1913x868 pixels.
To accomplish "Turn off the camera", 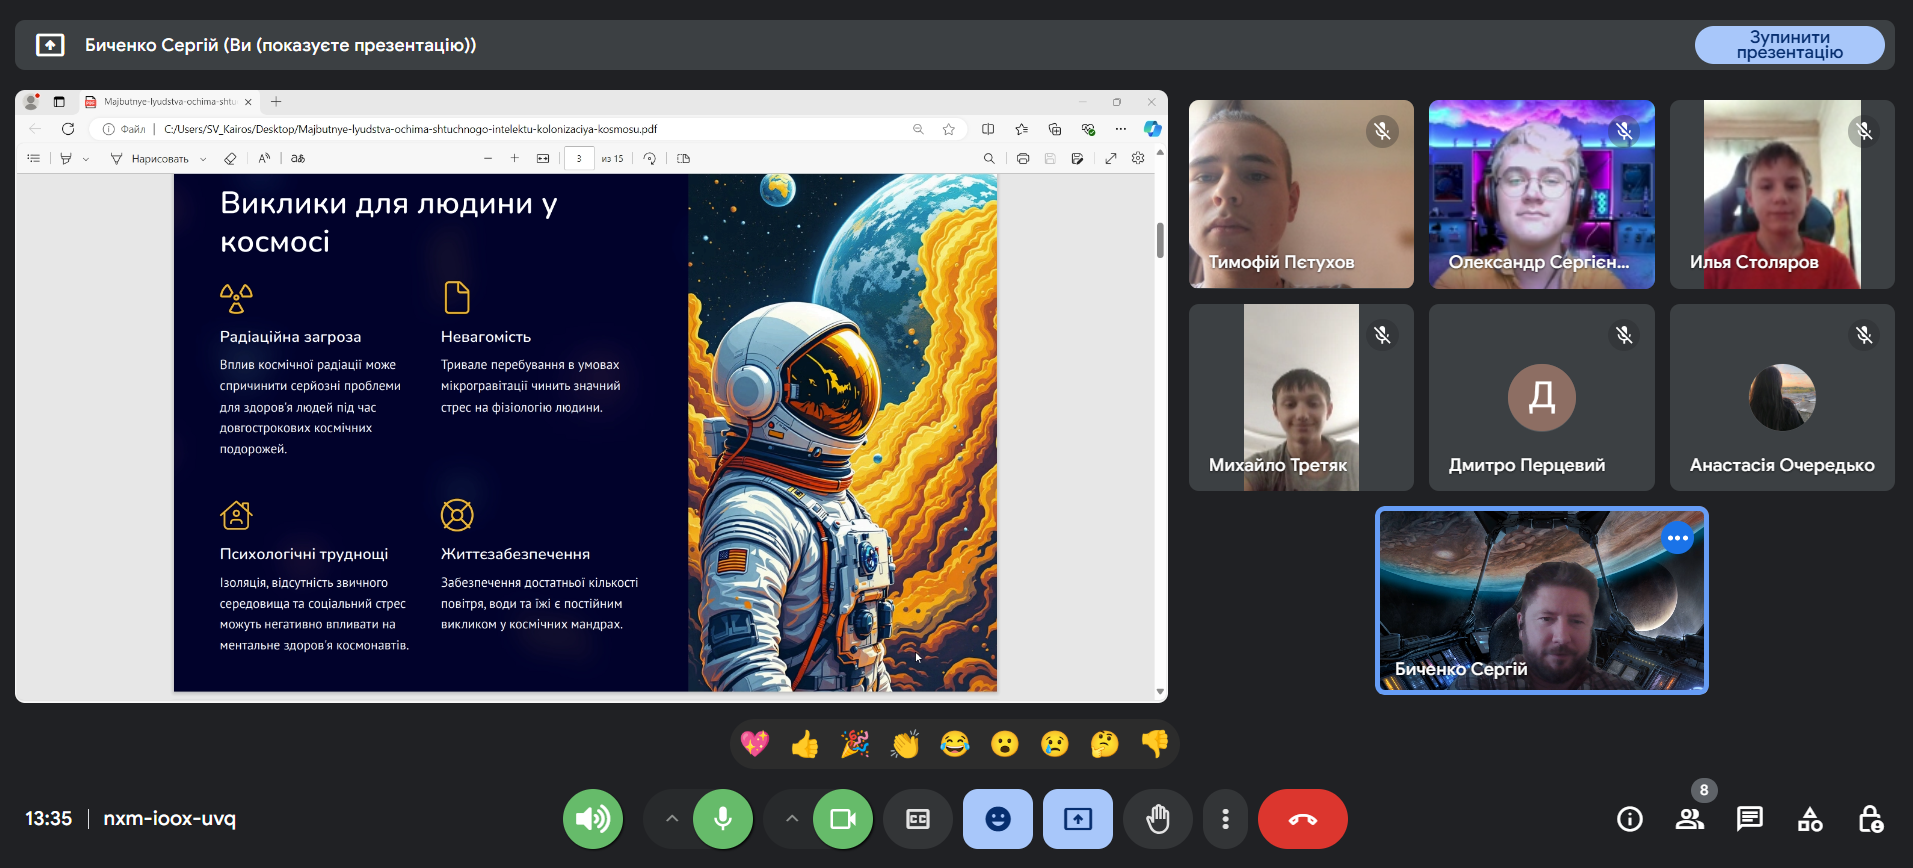I will (842, 819).
